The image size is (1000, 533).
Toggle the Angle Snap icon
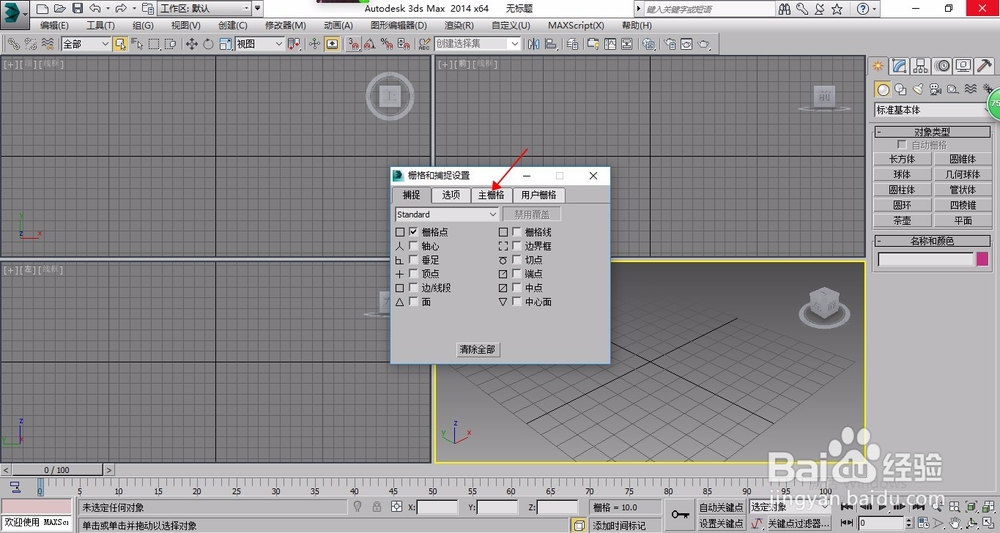point(369,44)
